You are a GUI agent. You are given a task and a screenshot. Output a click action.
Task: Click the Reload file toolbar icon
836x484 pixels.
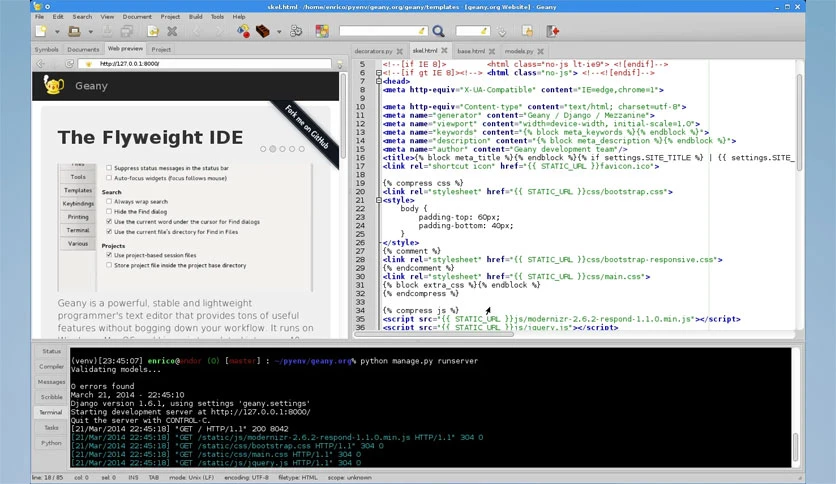pos(153,31)
